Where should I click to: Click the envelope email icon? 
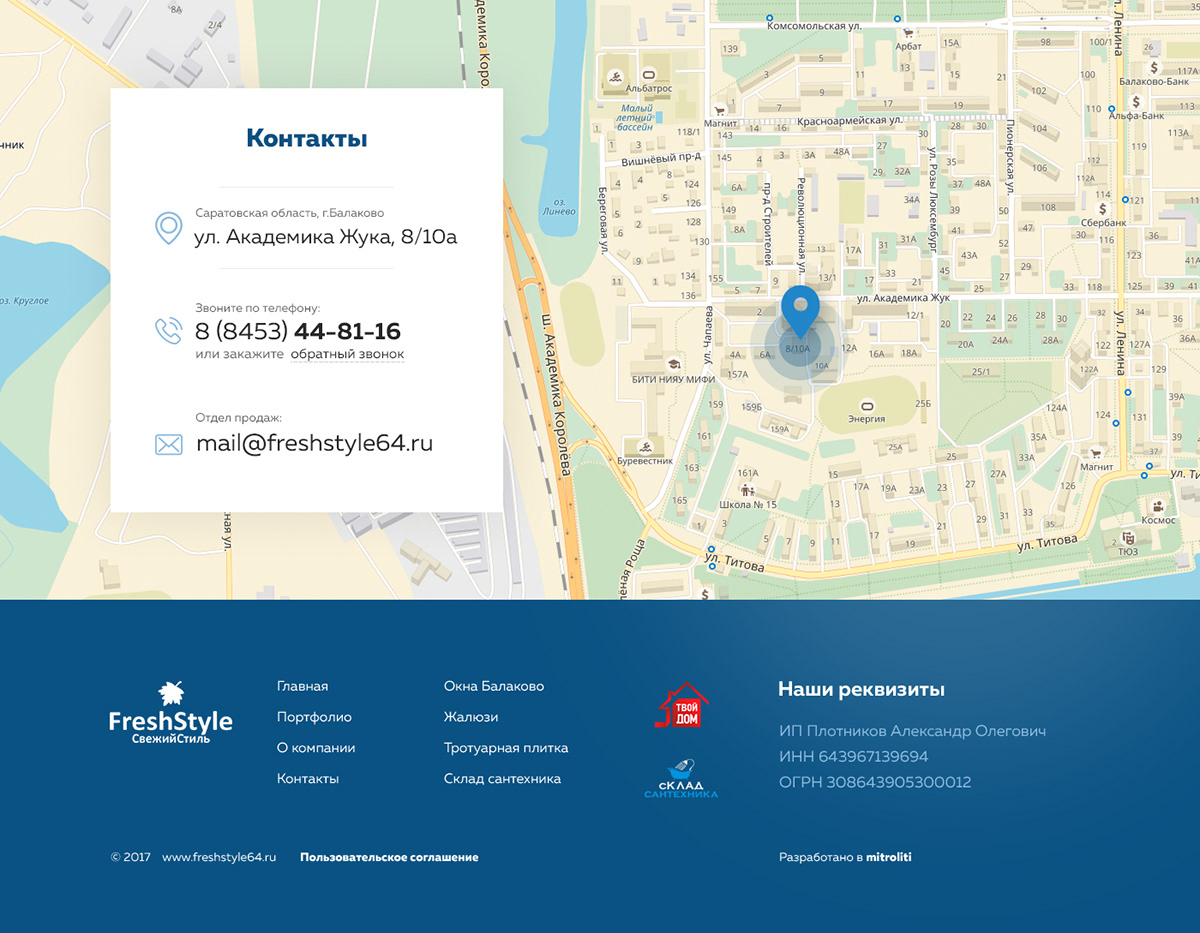click(x=169, y=444)
